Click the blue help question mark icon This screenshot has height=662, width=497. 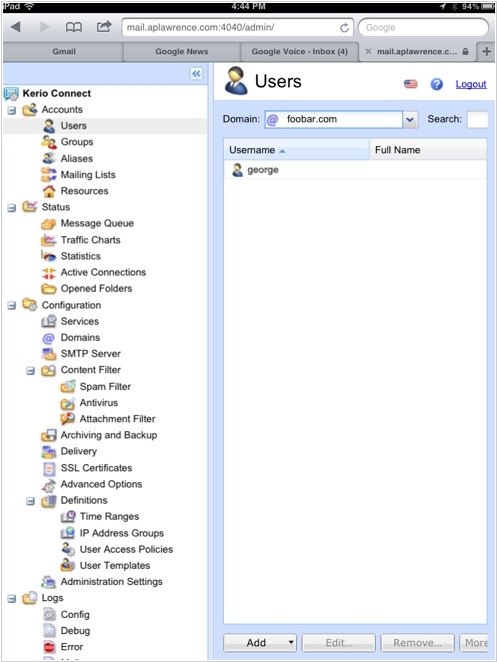tap(436, 84)
